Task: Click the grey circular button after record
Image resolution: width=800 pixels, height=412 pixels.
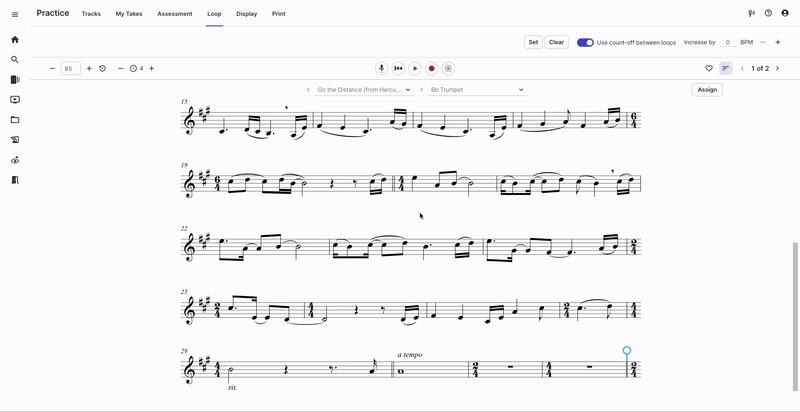Action: [x=448, y=68]
